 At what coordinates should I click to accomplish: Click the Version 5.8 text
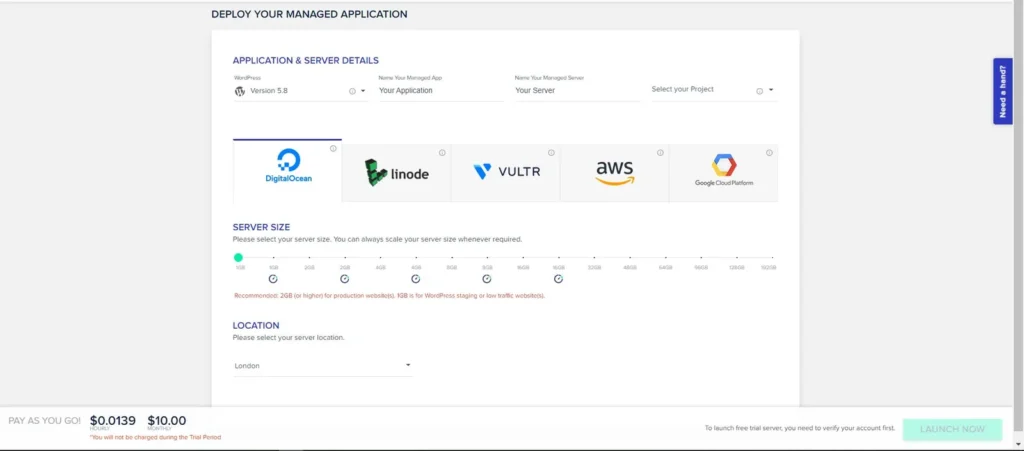(x=269, y=91)
